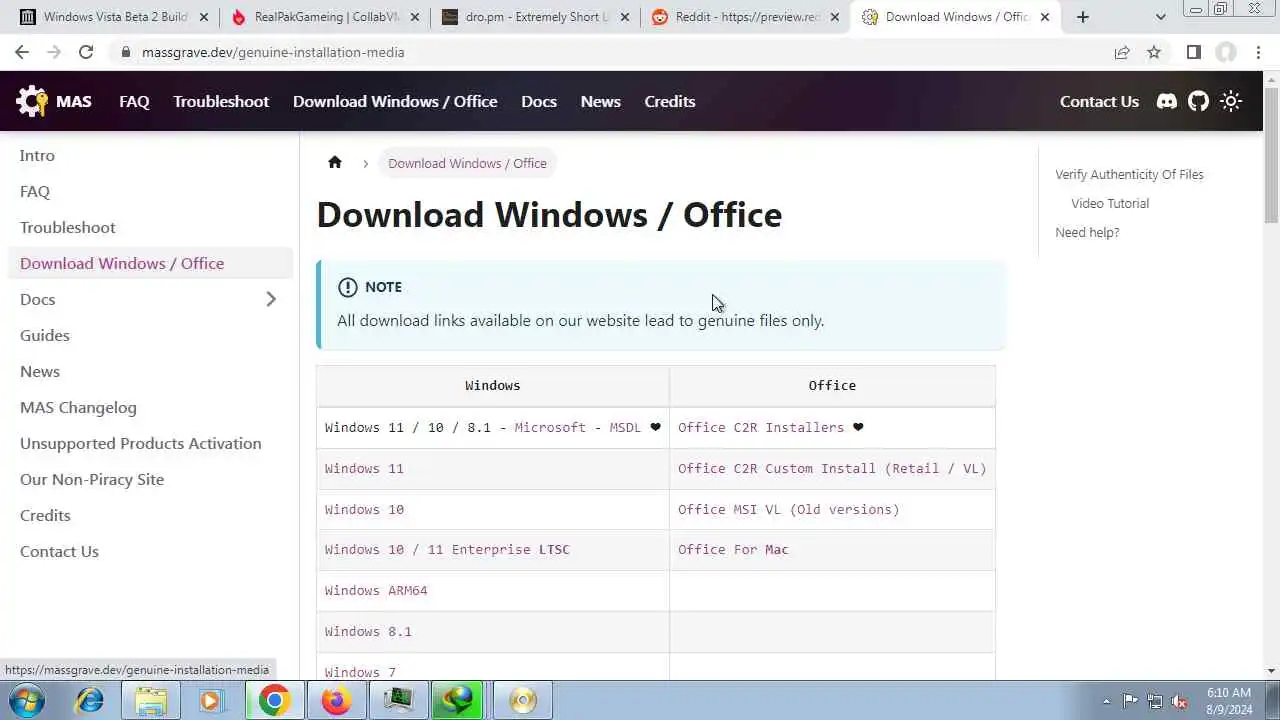Open the Windows 11 download link
This screenshot has height=720, width=1280.
[x=364, y=468]
